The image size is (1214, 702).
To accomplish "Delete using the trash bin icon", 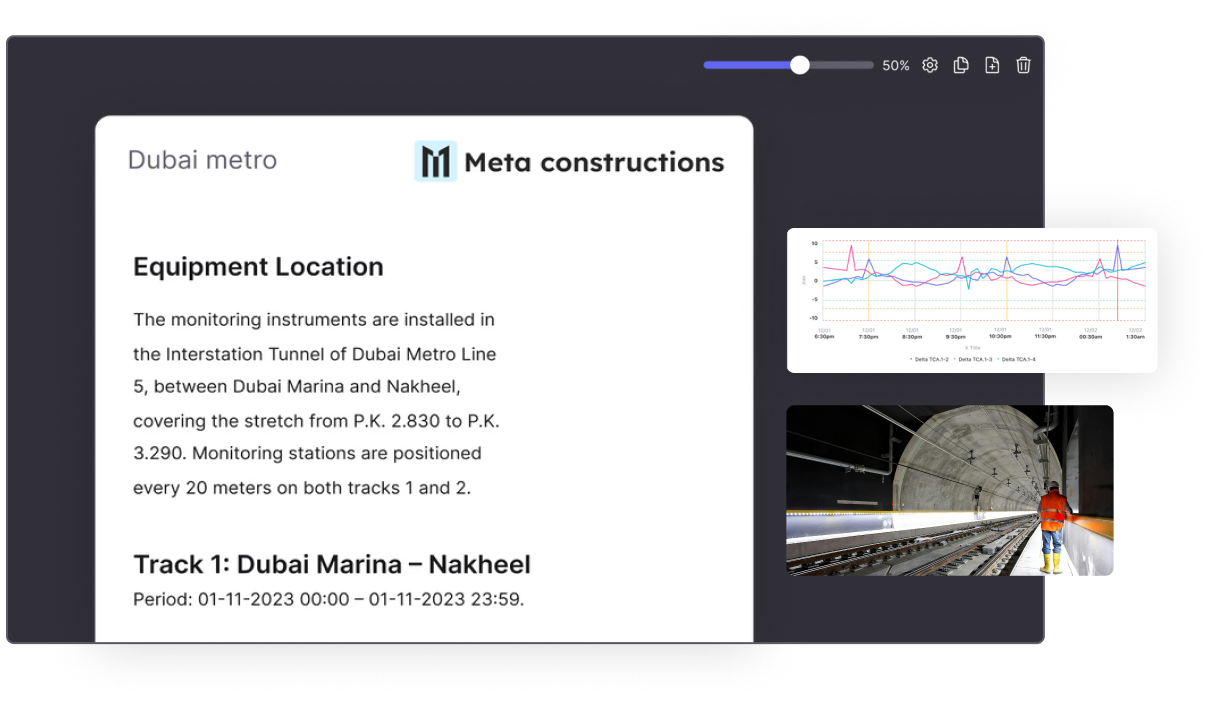I will click(1023, 65).
